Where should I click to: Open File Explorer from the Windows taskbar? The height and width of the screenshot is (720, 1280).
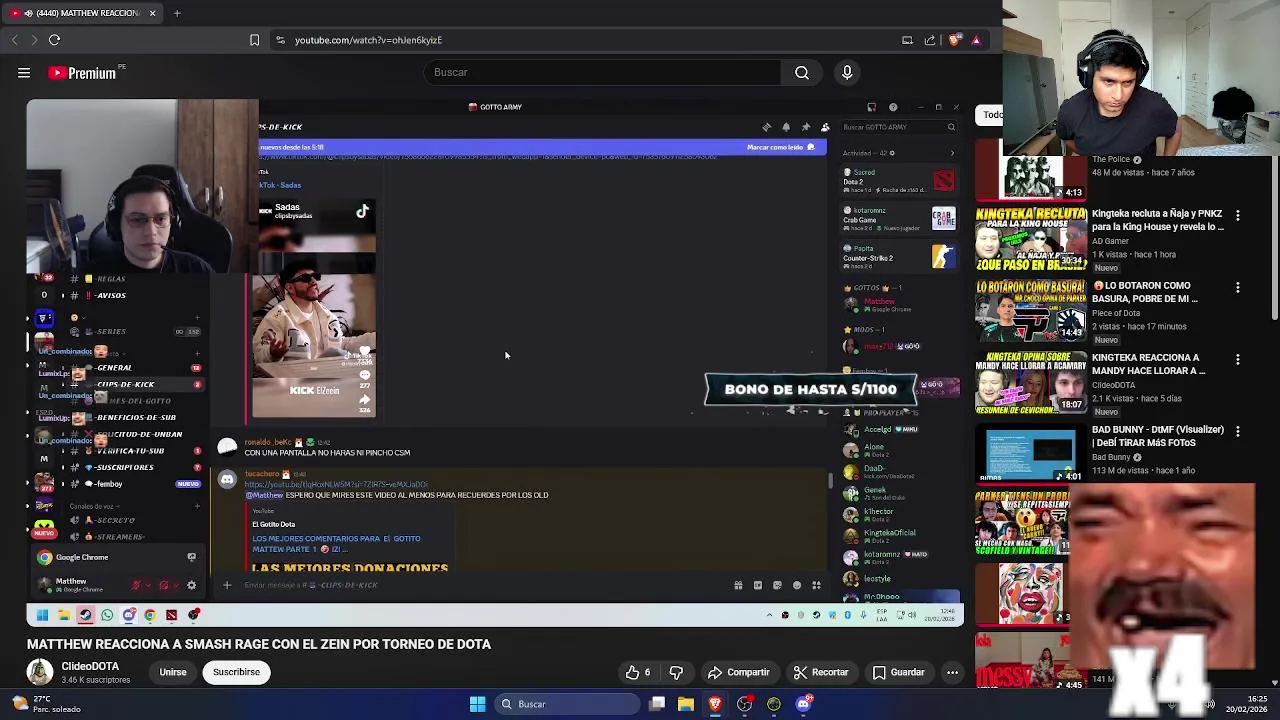pyautogui.click(x=686, y=704)
